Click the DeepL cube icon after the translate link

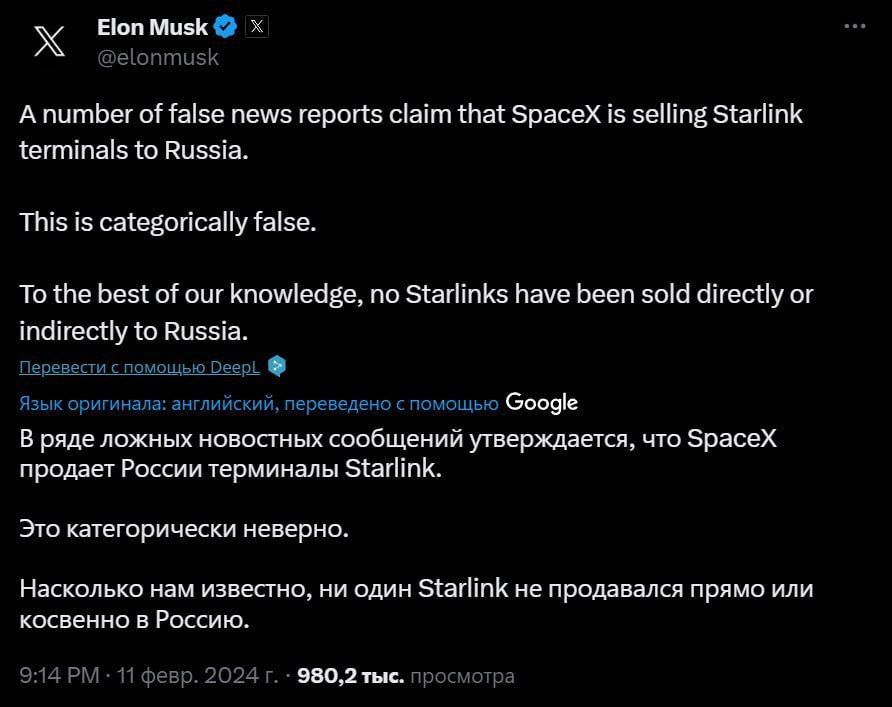(275, 366)
